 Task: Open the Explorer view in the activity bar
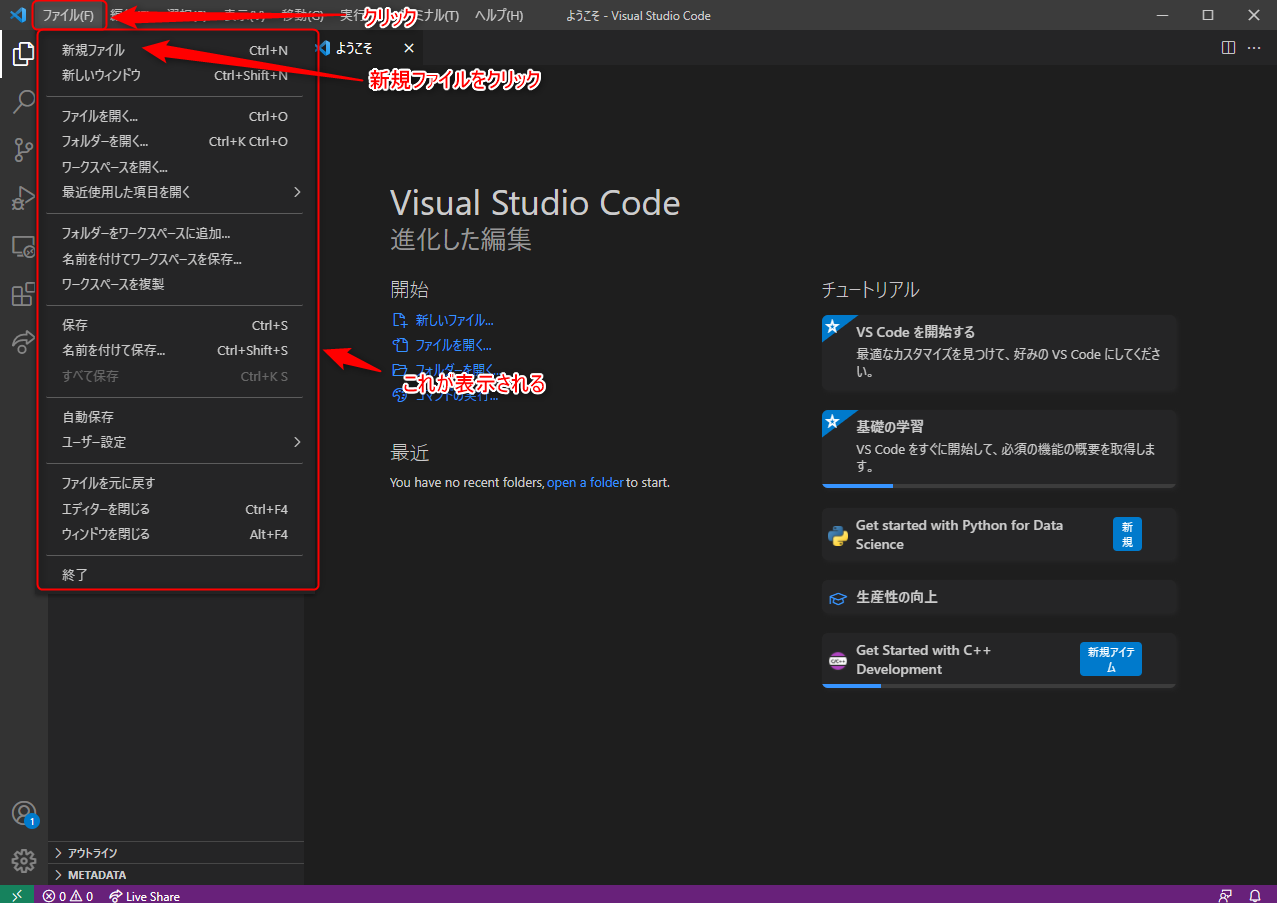click(x=24, y=54)
